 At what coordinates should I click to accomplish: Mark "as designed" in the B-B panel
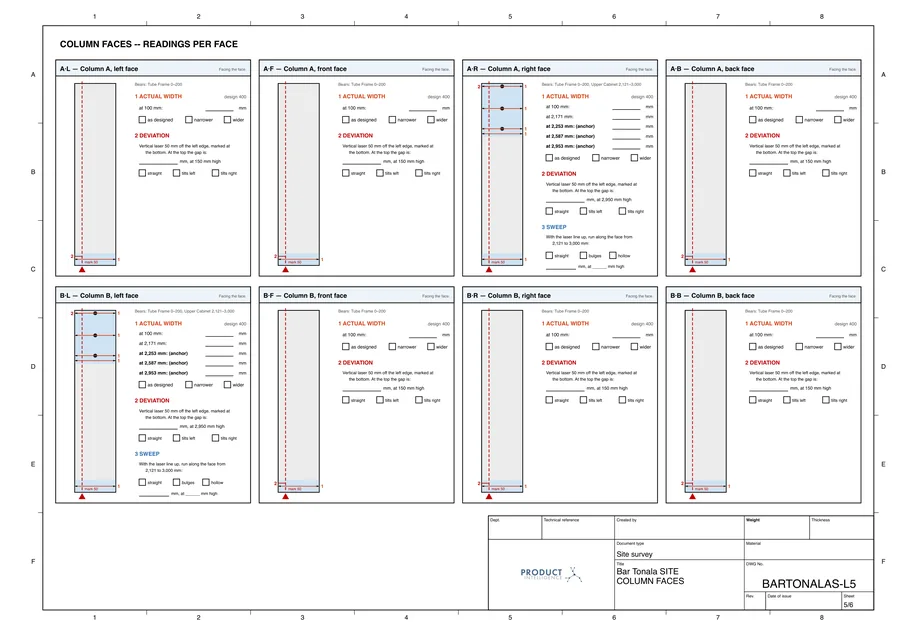pyautogui.click(x=752, y=346)
